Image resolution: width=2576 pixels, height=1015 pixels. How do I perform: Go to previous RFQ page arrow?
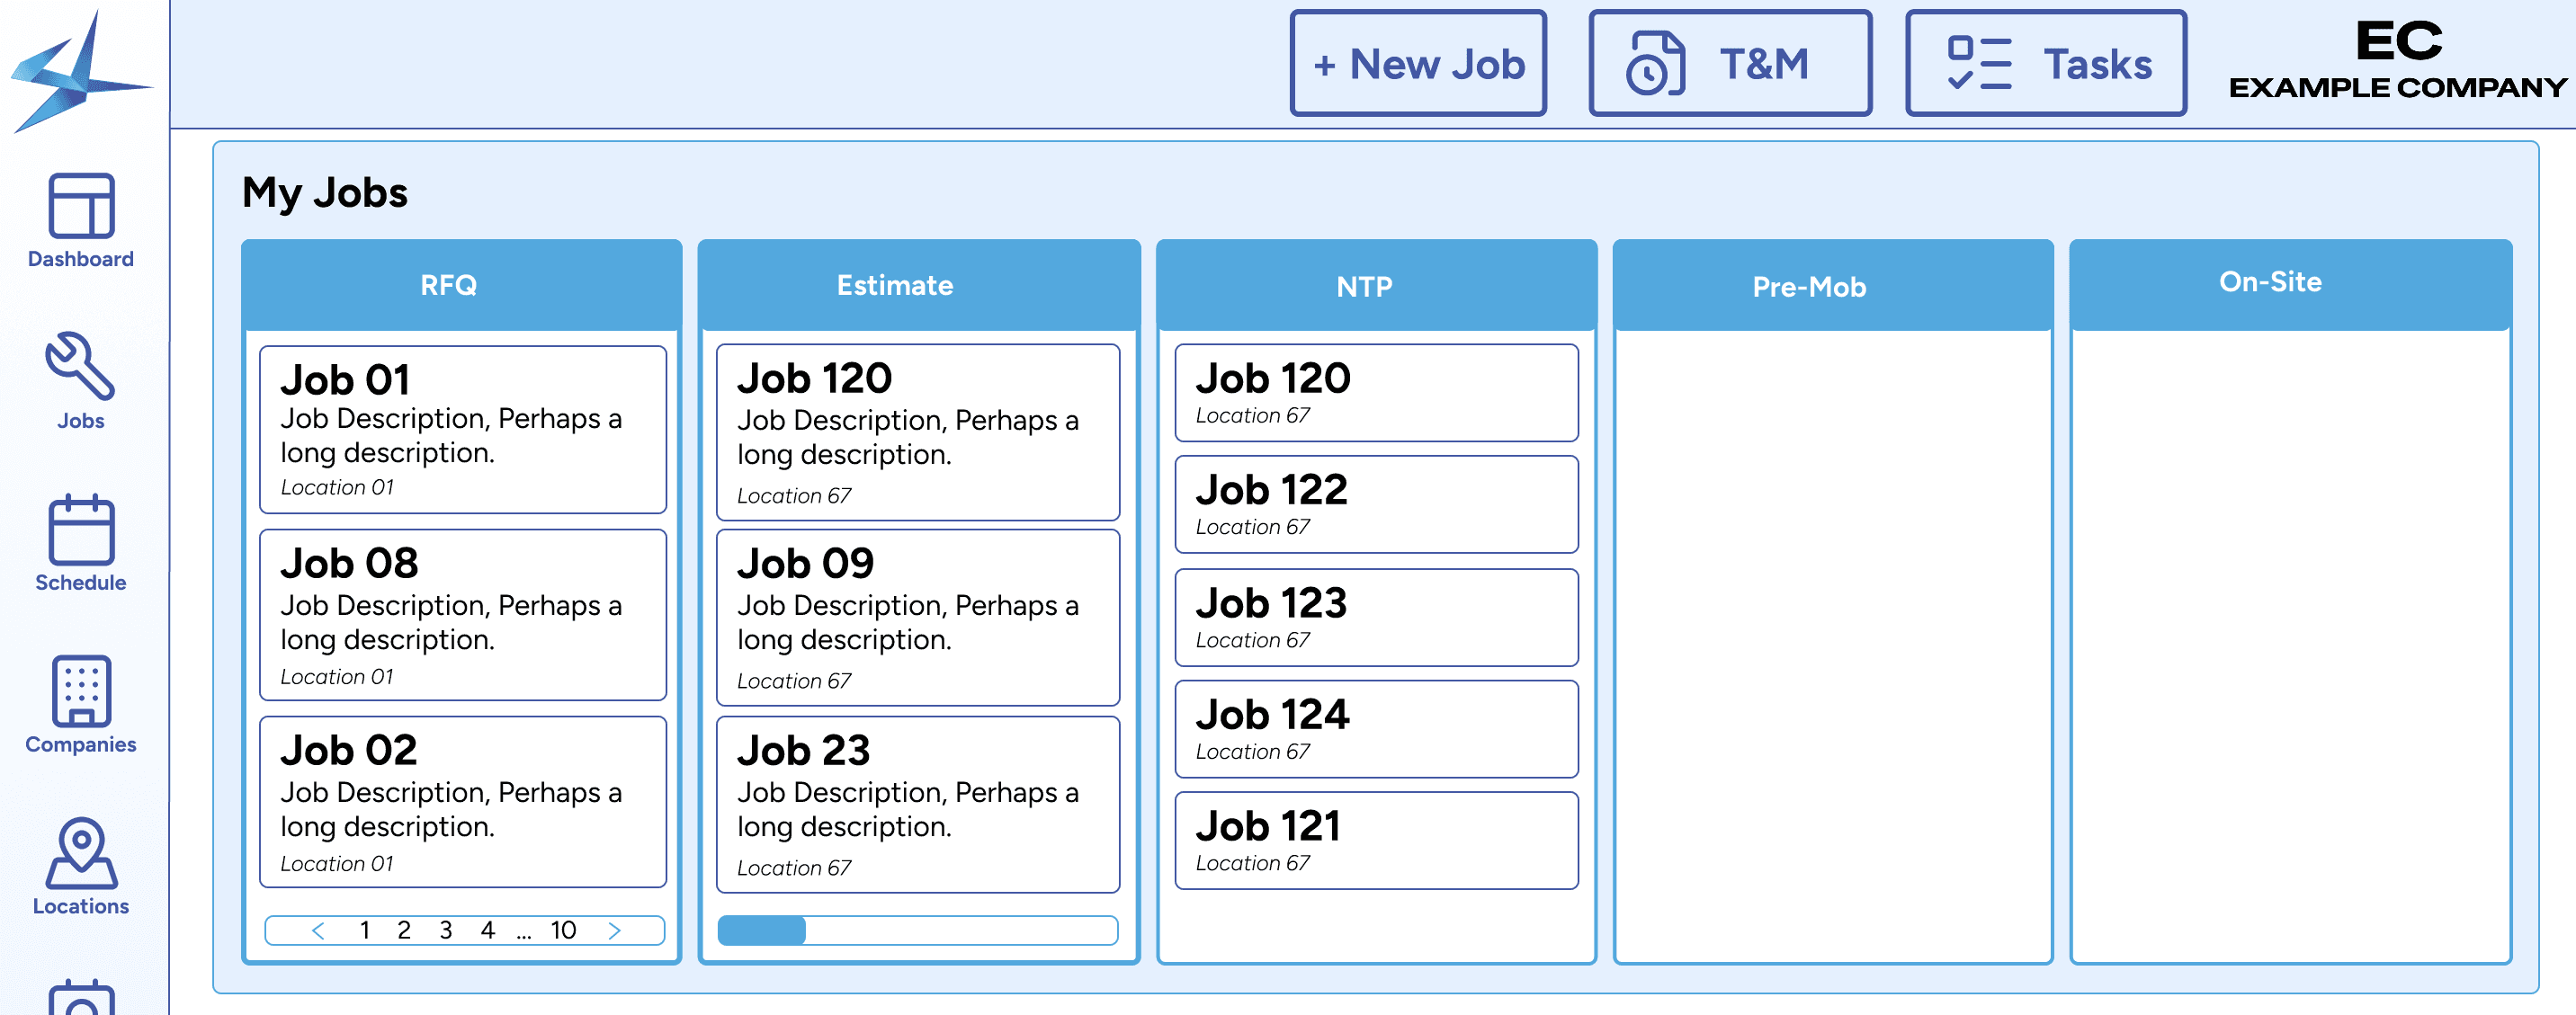coord(318,930)
